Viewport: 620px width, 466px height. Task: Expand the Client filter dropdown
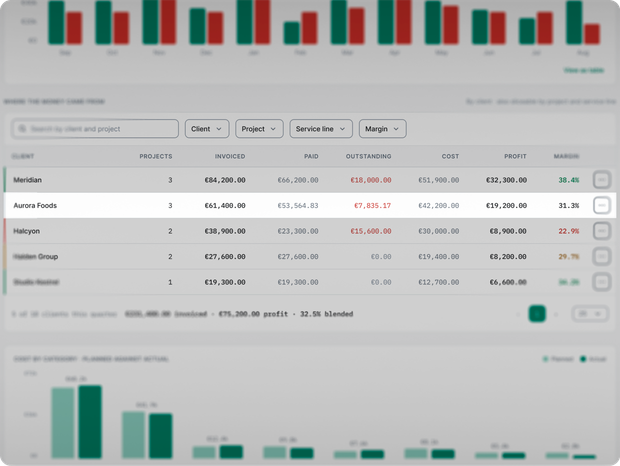(207, 129)
